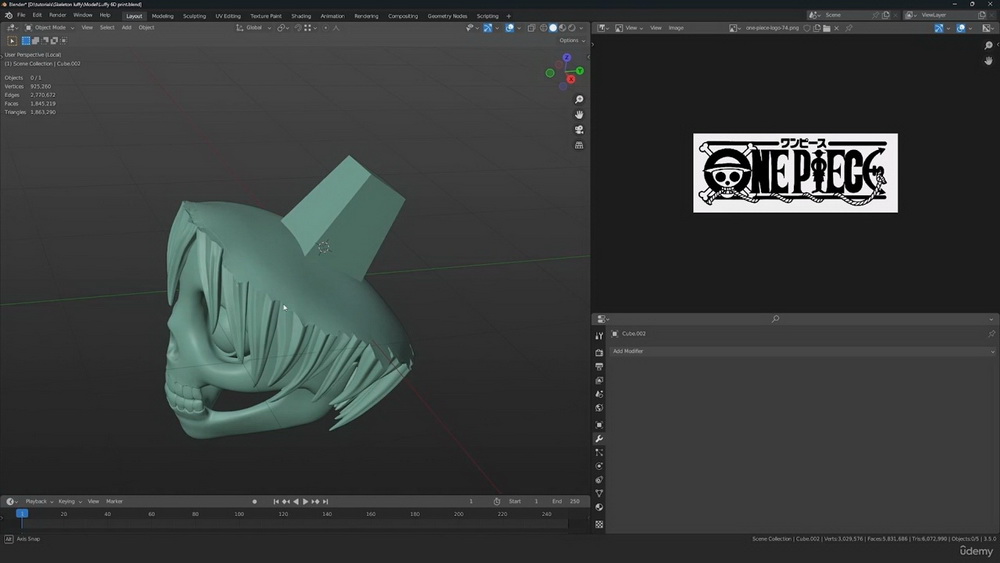Toggle the camera view icon in viewport

click(x=579, y=129)
